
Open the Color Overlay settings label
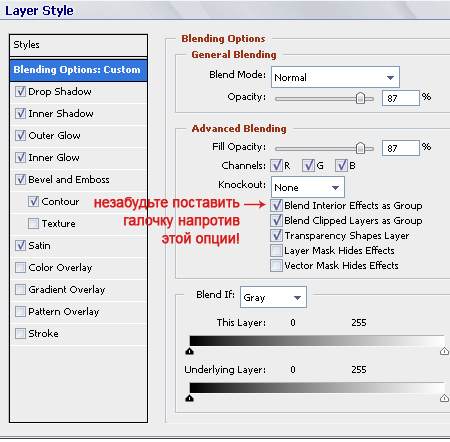[x=60, y=268]
